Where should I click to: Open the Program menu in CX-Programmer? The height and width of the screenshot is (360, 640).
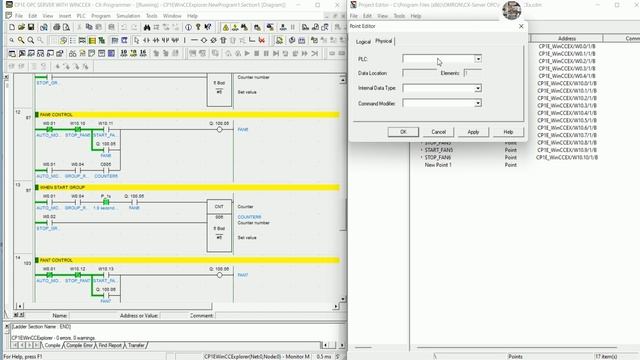[x=101, y=16]
